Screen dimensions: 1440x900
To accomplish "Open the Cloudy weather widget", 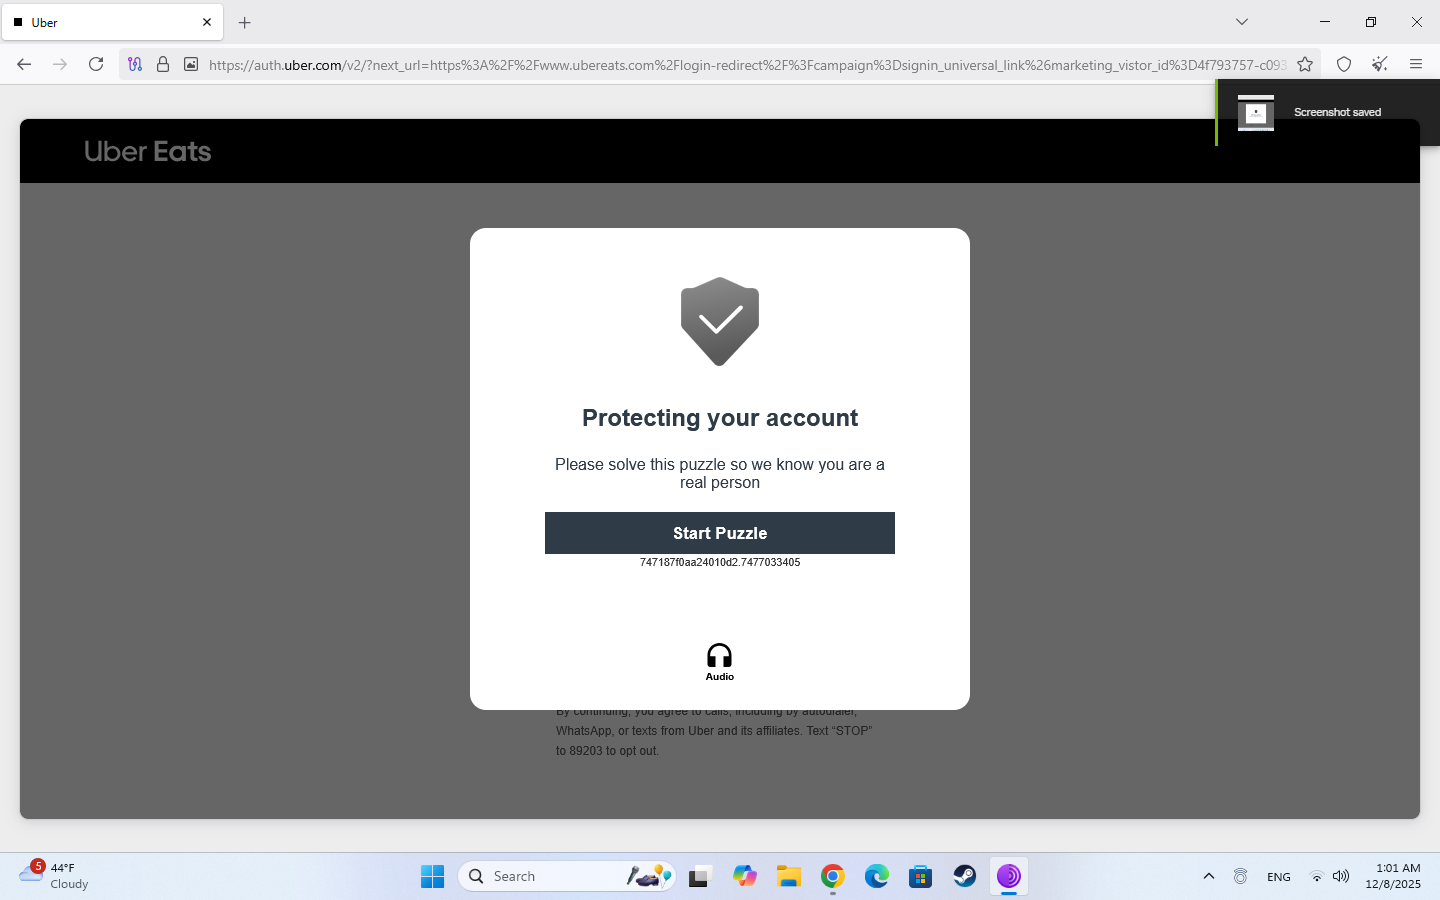I will point(55,875).
